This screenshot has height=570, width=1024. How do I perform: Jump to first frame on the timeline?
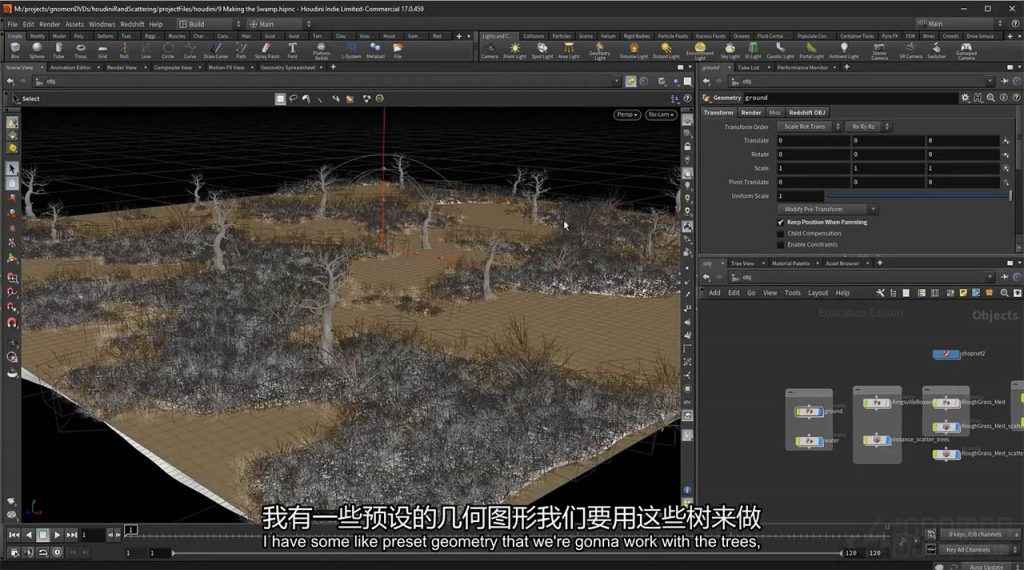tap(14, 535)
